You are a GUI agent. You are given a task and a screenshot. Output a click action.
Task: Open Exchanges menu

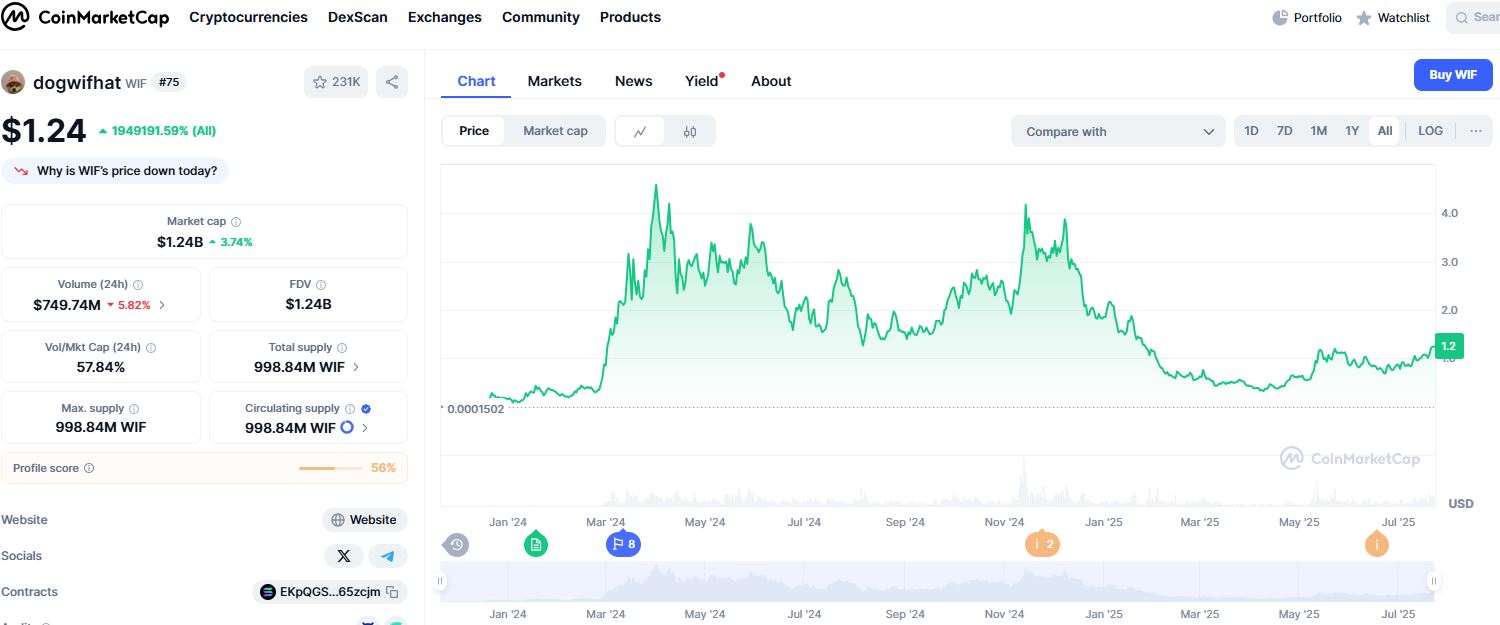pyautogui.click(x=445, y=17)
